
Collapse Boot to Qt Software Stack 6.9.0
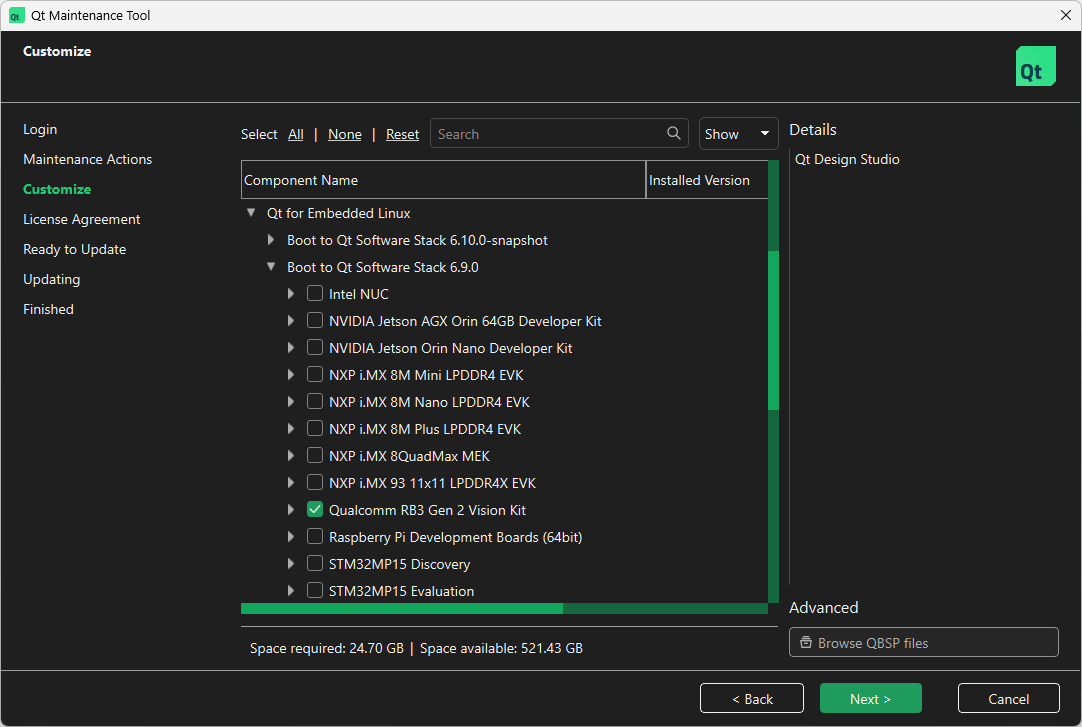[271, 267]
